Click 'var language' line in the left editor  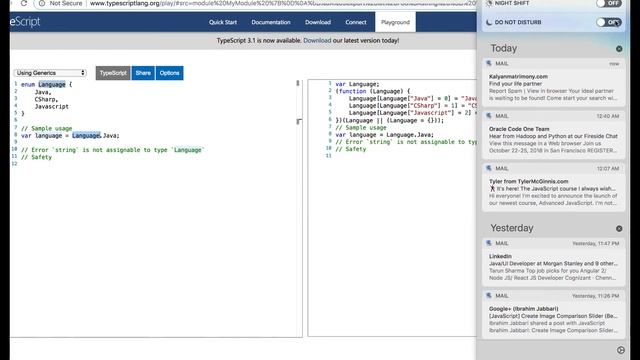(70, 136)
